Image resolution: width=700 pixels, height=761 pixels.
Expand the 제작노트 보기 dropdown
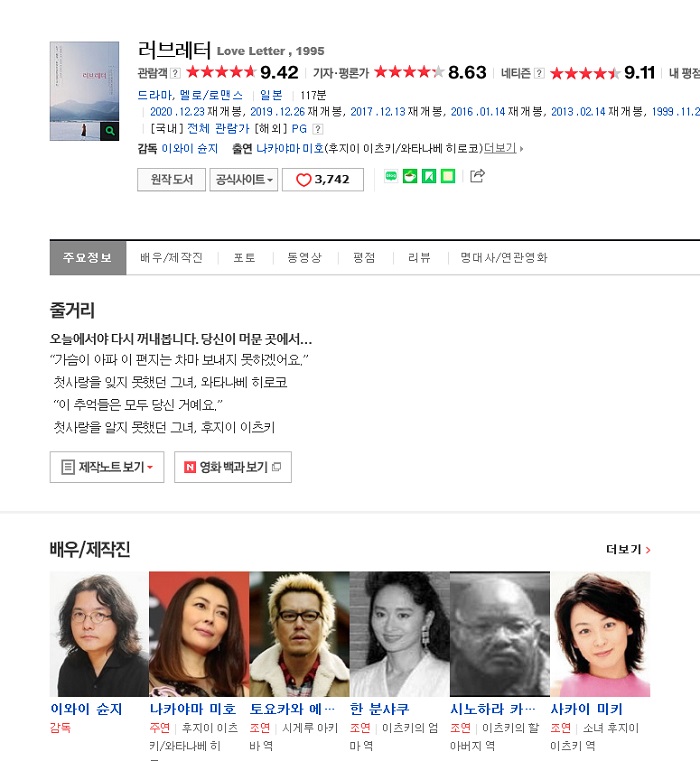[x=107, y=467]
